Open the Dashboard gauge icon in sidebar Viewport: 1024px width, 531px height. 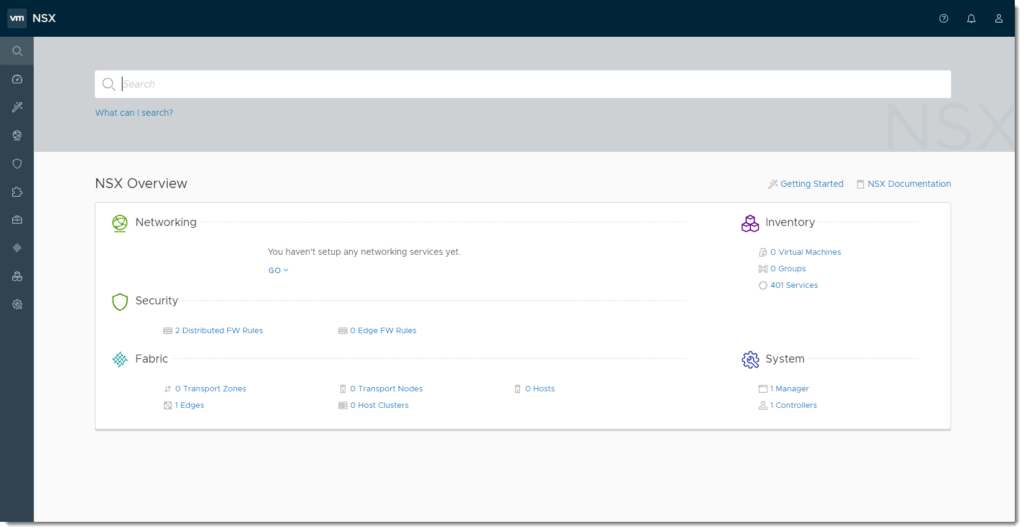17,79
